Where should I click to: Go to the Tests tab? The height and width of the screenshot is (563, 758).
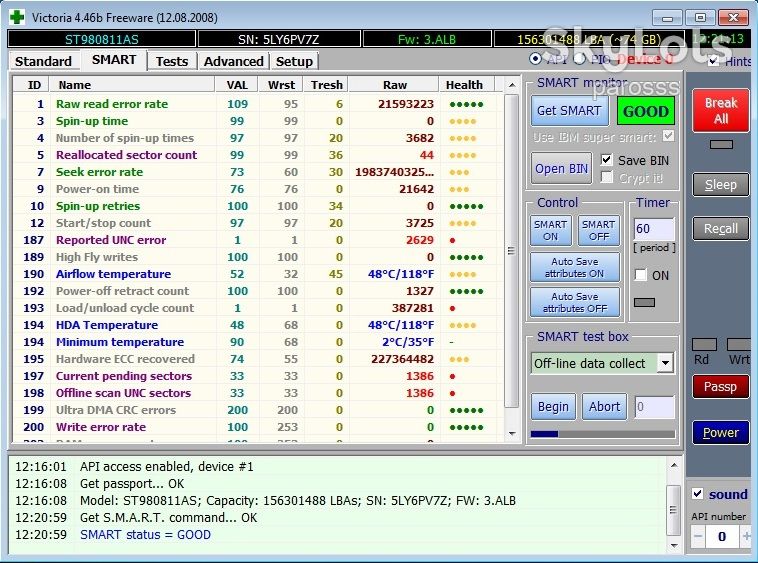point(172,61)
